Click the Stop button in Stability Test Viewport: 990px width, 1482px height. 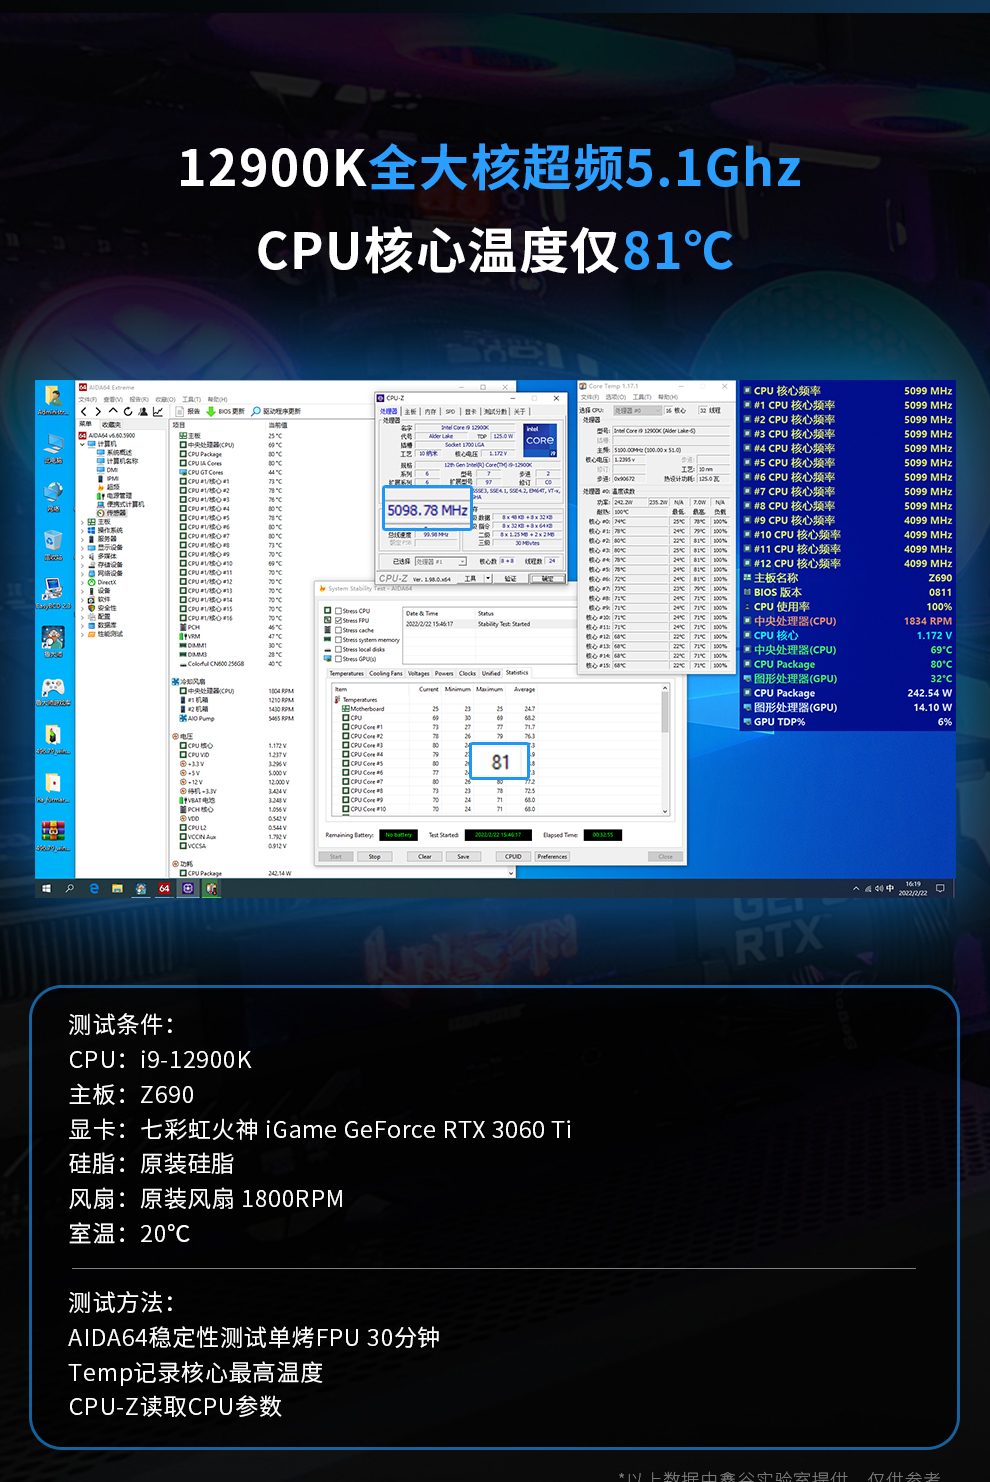coord(374,856)
